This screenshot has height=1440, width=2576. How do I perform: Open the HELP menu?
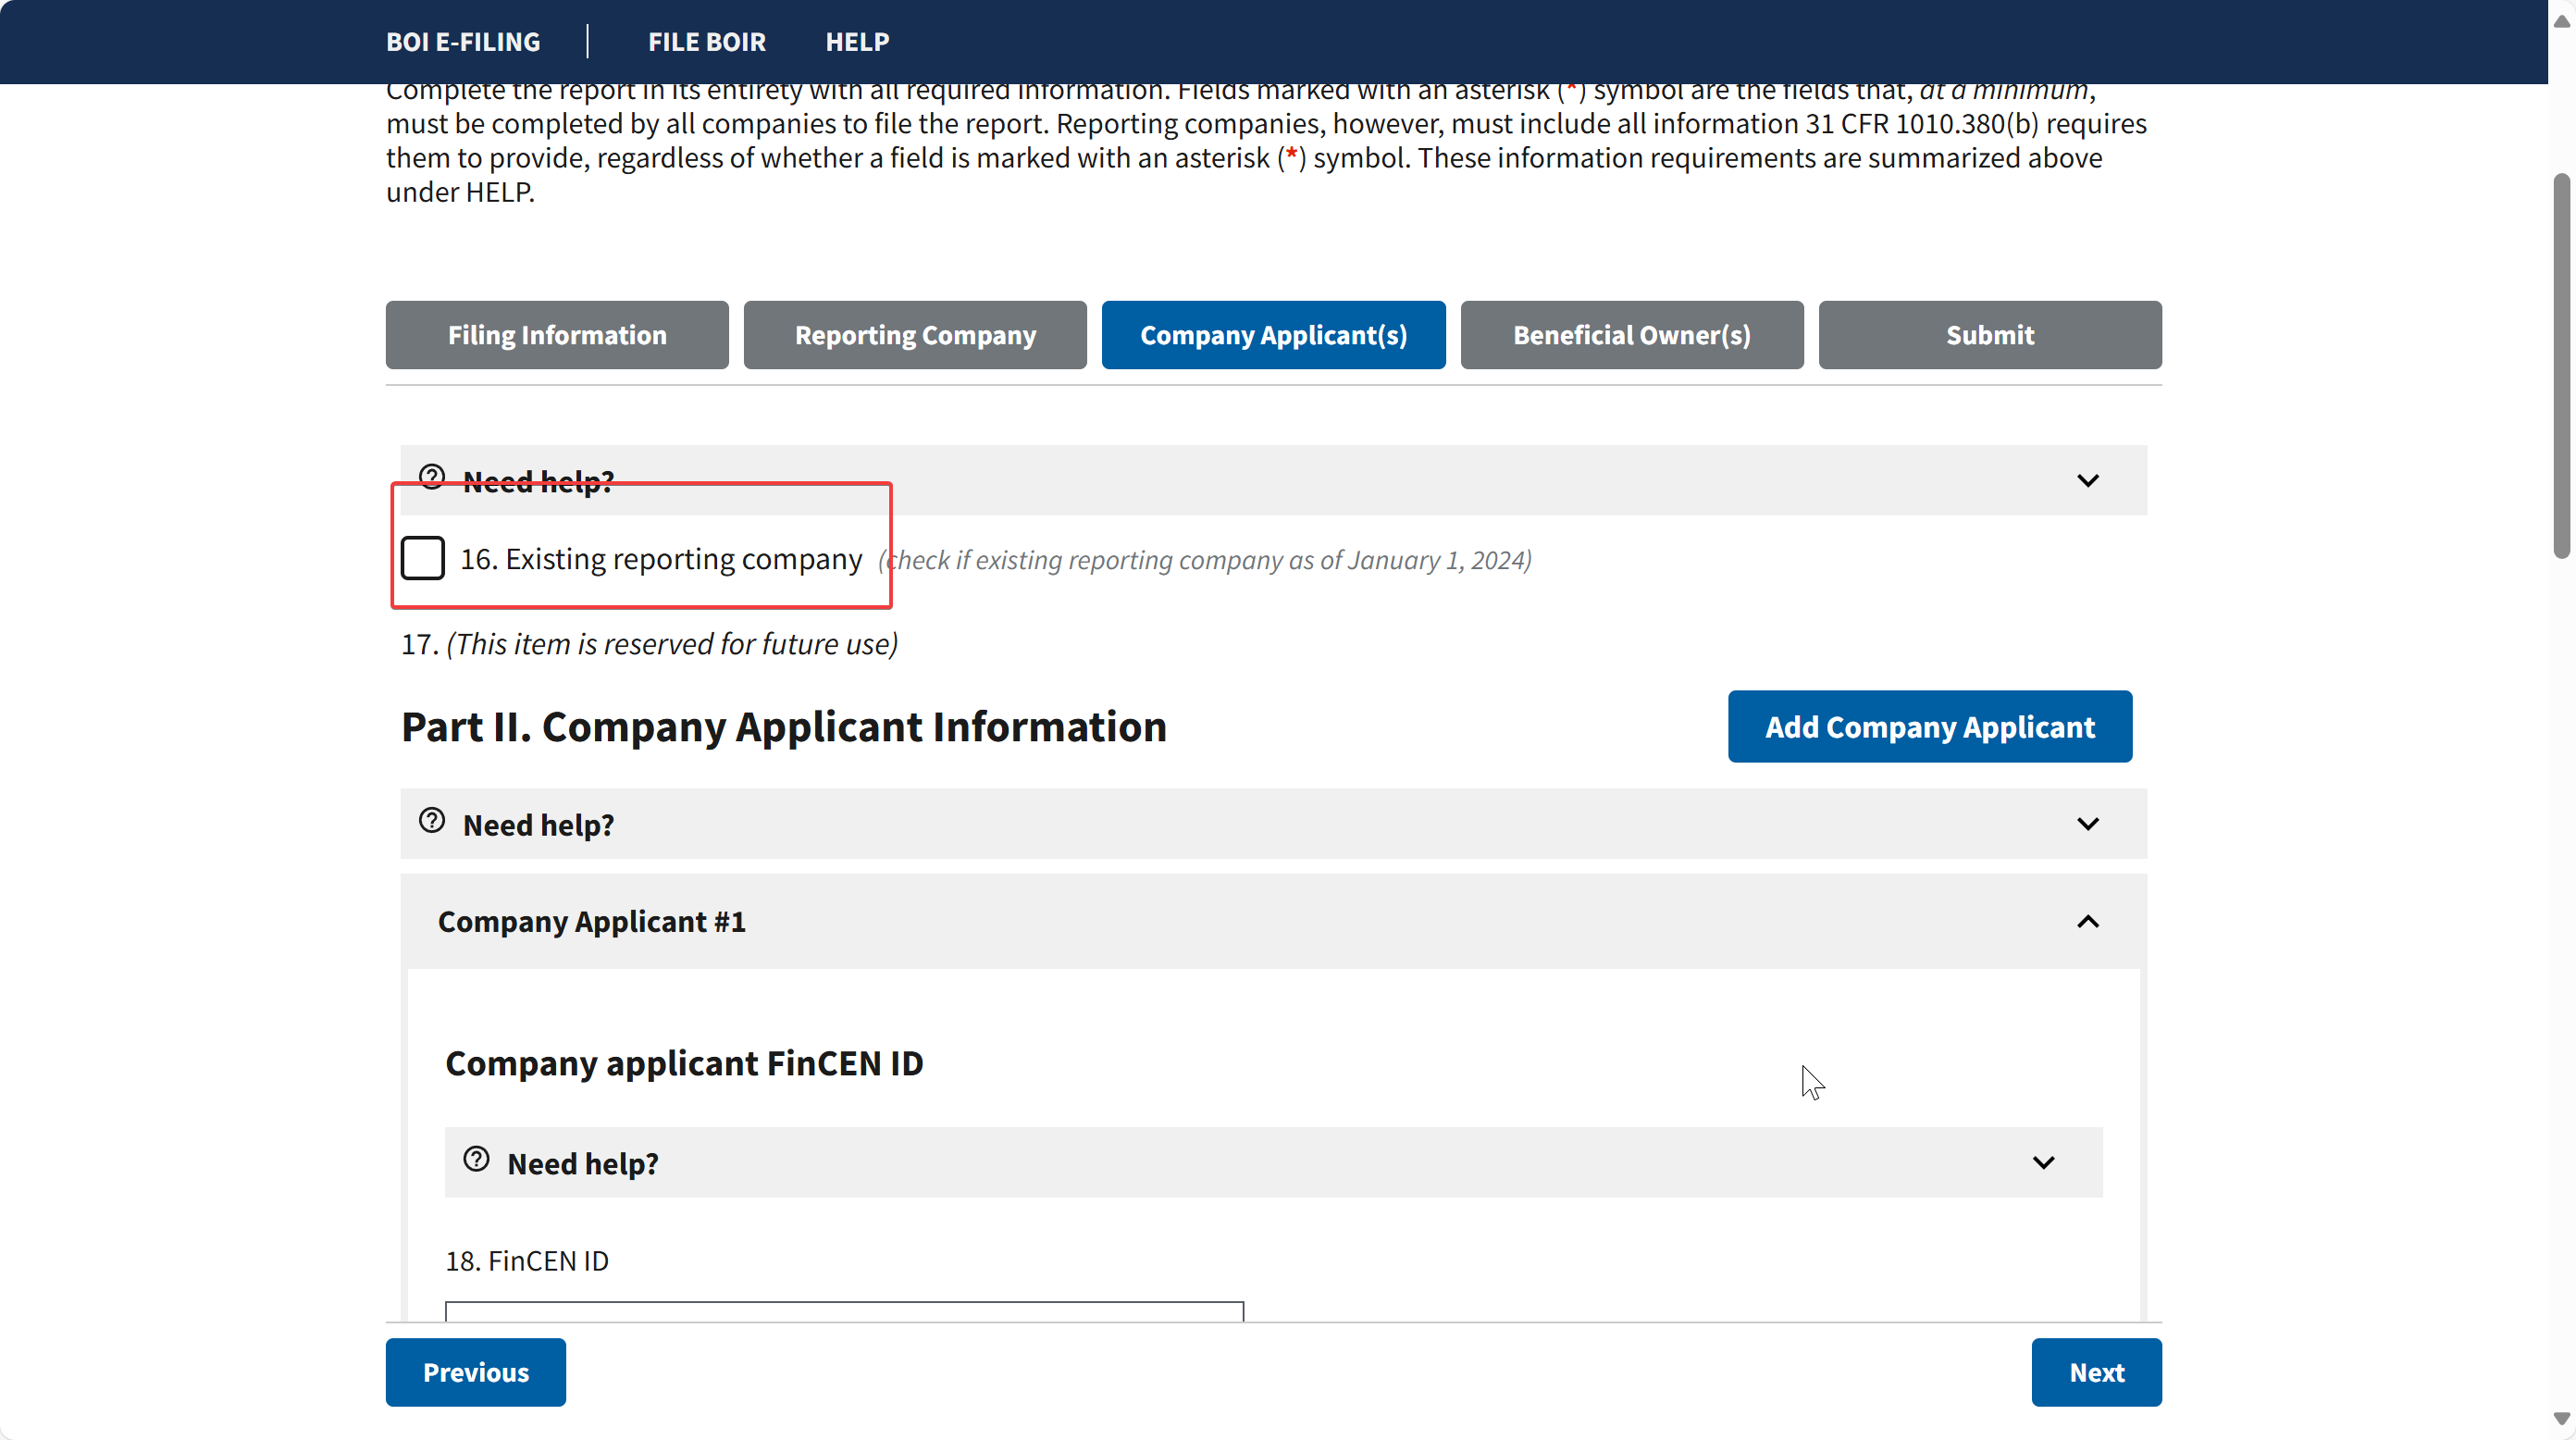[x=857, y=42]
